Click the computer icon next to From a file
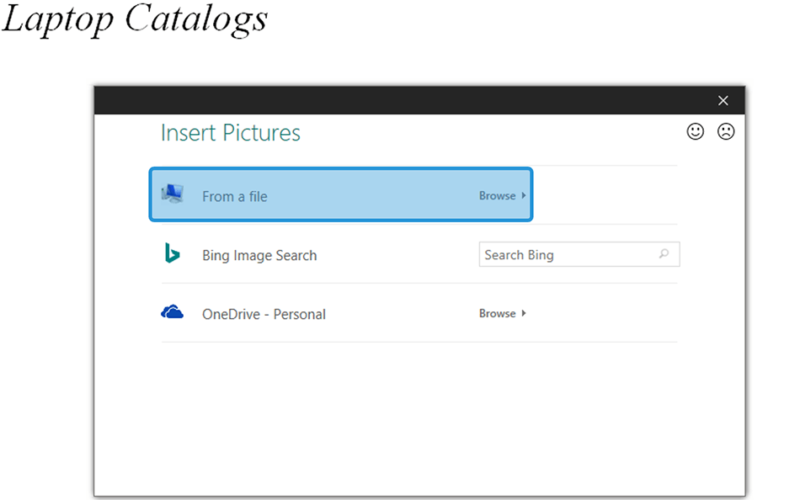 (x=172, y=194)
